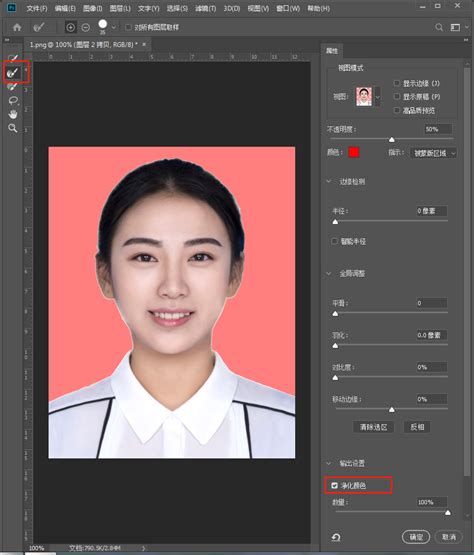Screen dimensions: 474x555
Task: Select the Zoom tool
Action: coord(13,128)
